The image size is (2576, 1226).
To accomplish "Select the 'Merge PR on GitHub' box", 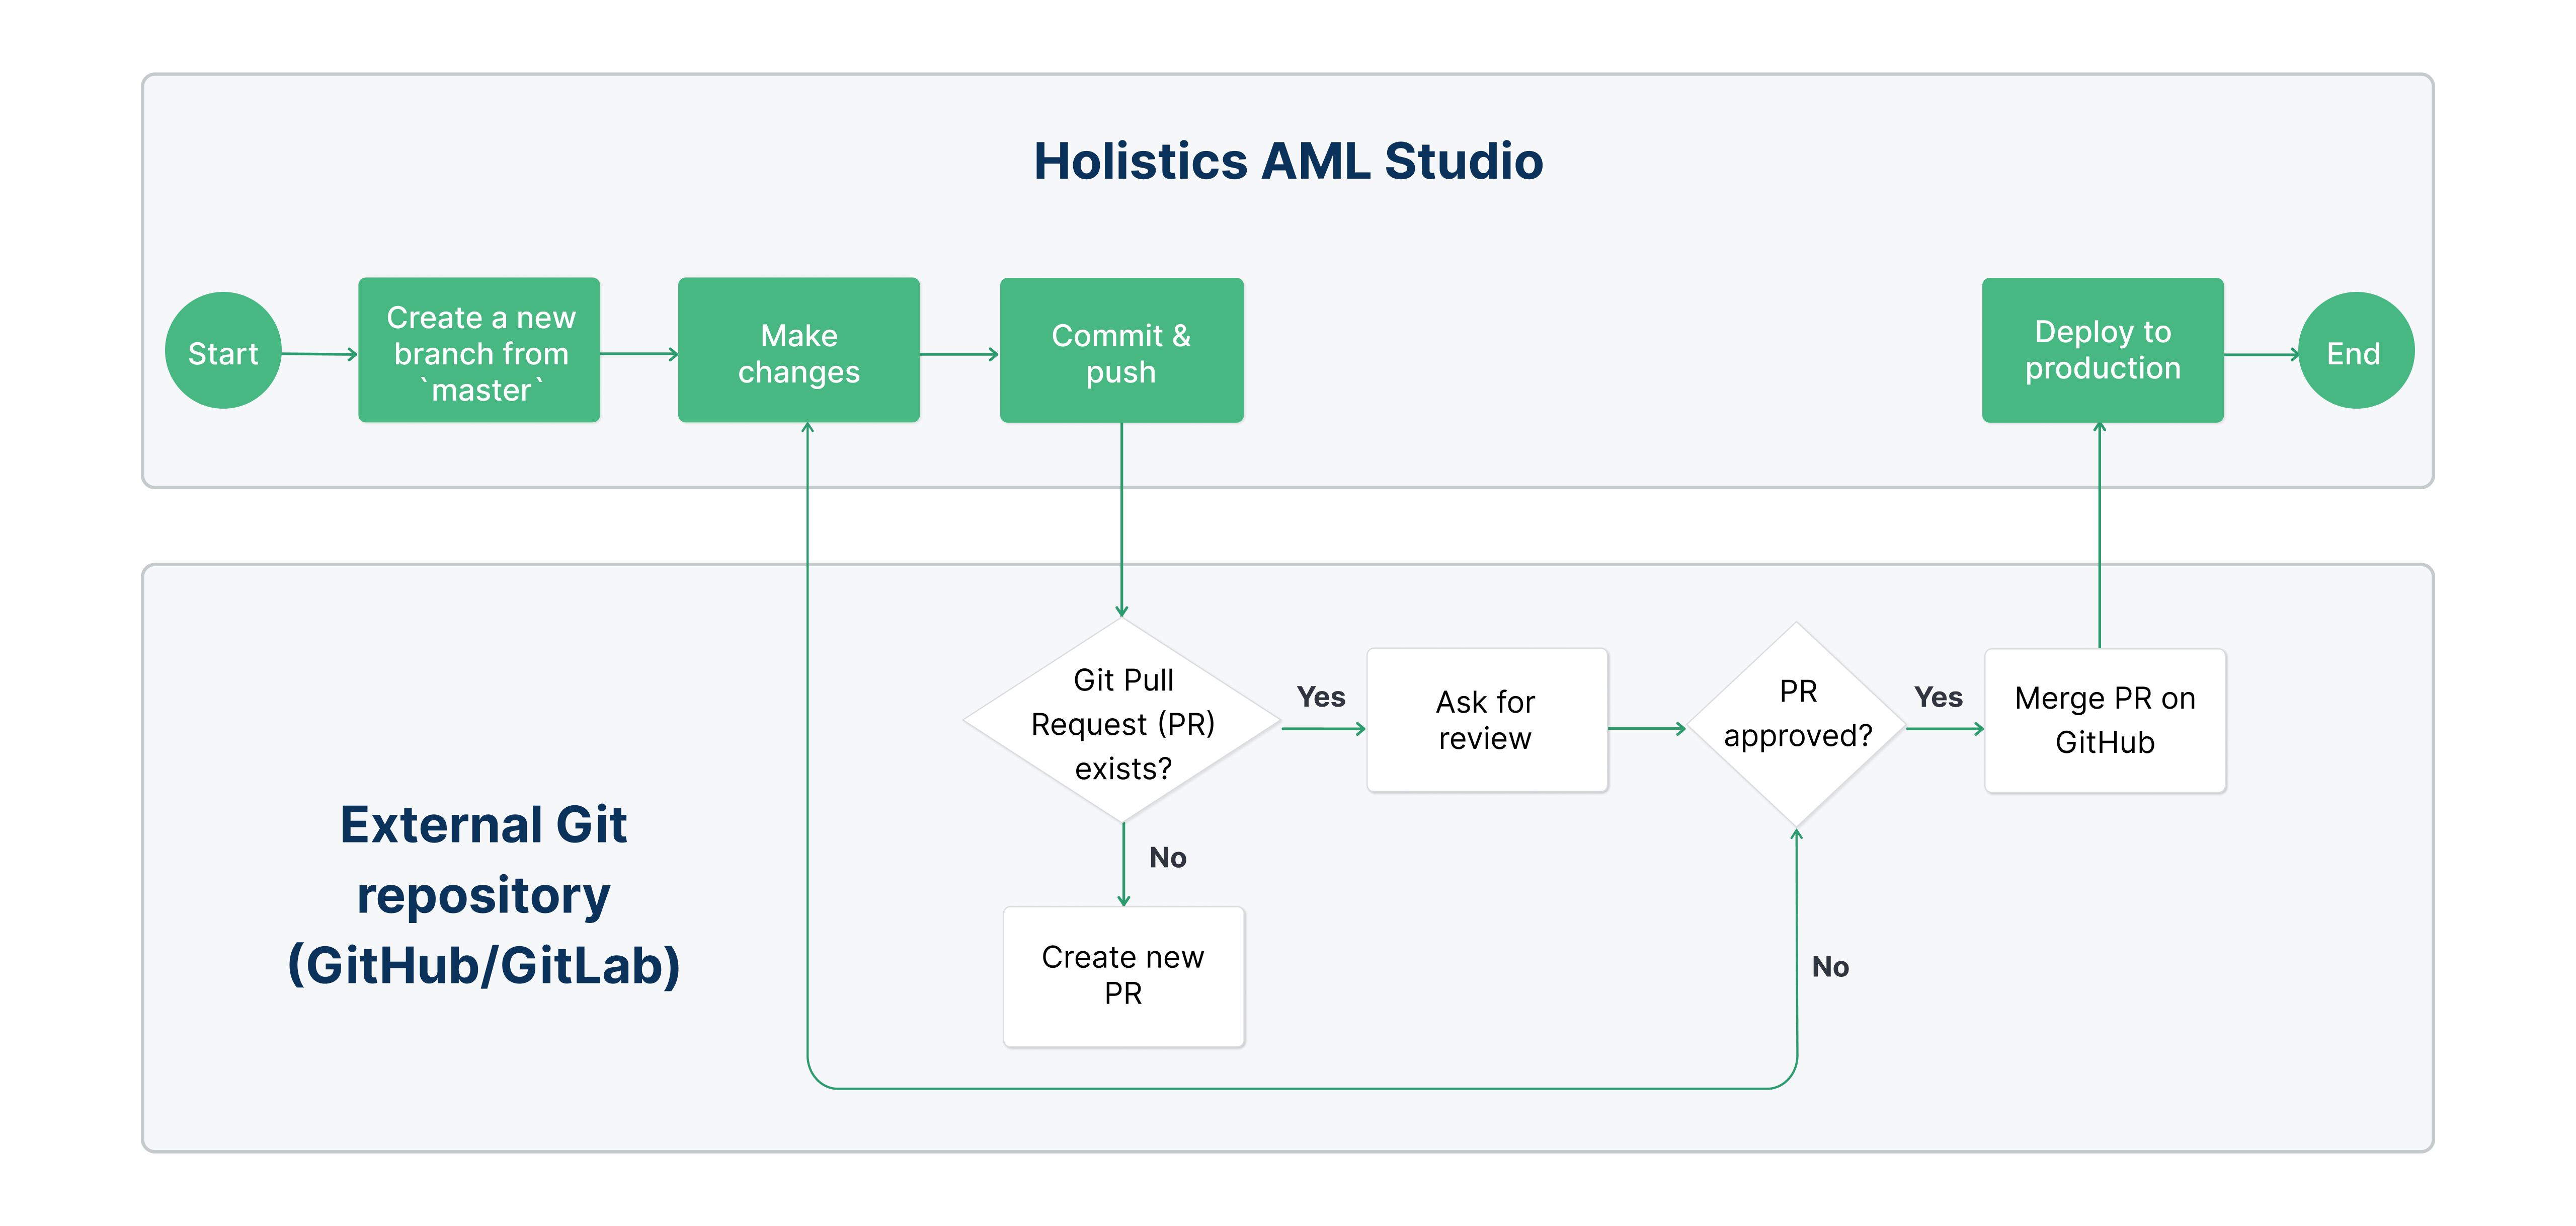I will [x=2104, y=720].
